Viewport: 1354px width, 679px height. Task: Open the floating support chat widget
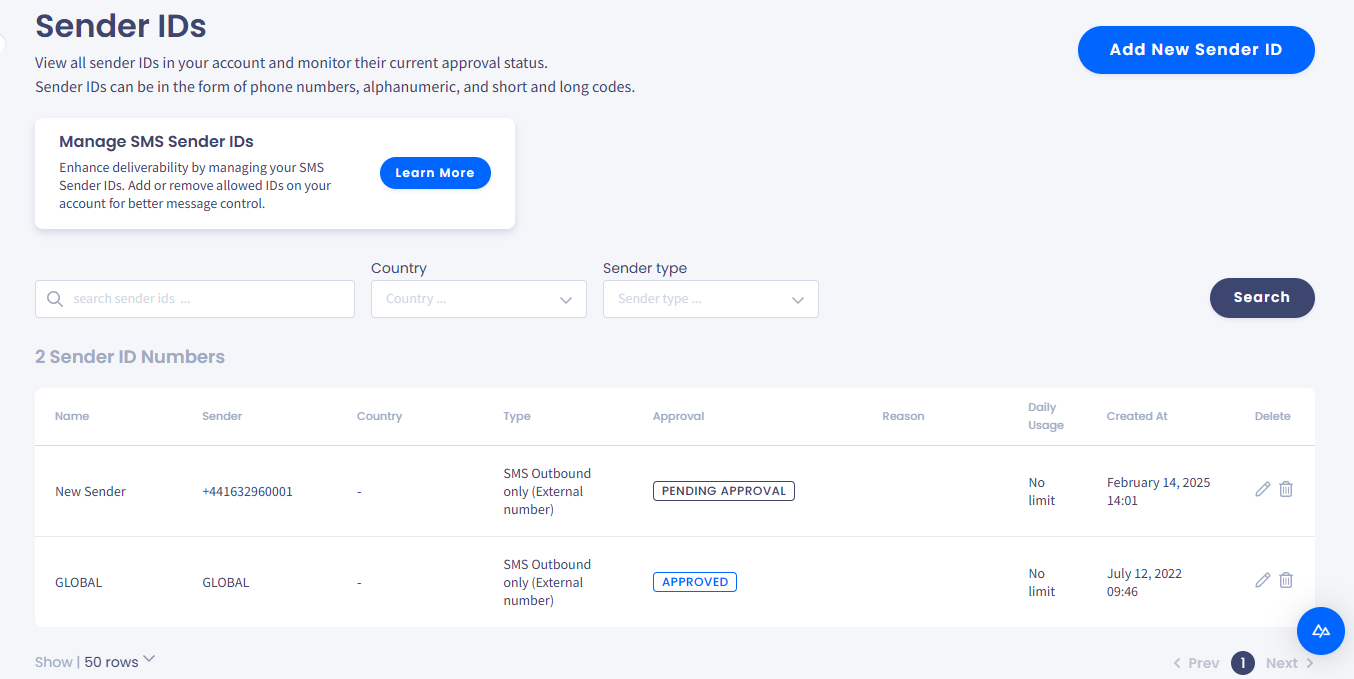click(1321, 630)
